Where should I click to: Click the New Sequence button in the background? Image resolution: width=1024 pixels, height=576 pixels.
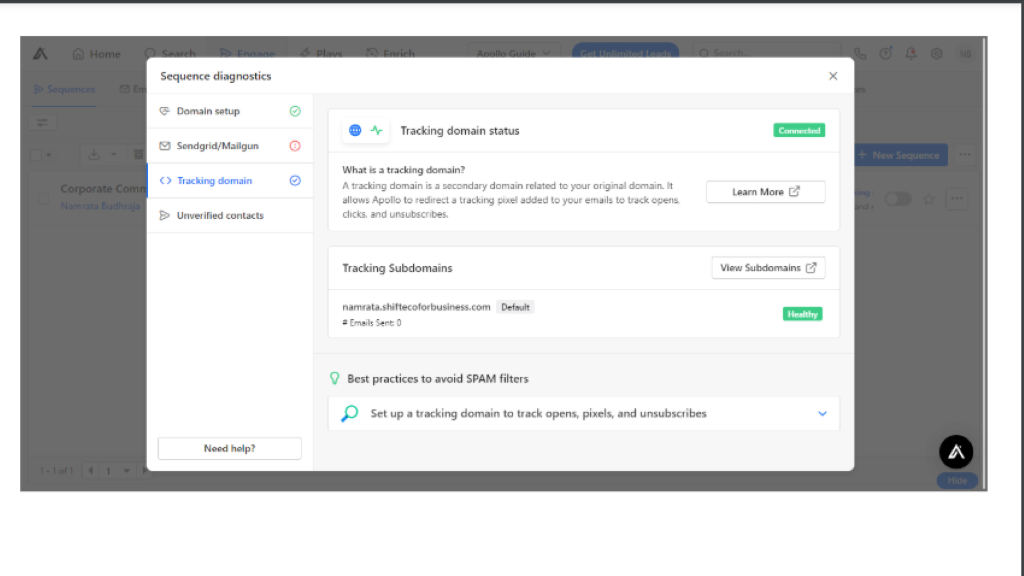tap(901, 155)
